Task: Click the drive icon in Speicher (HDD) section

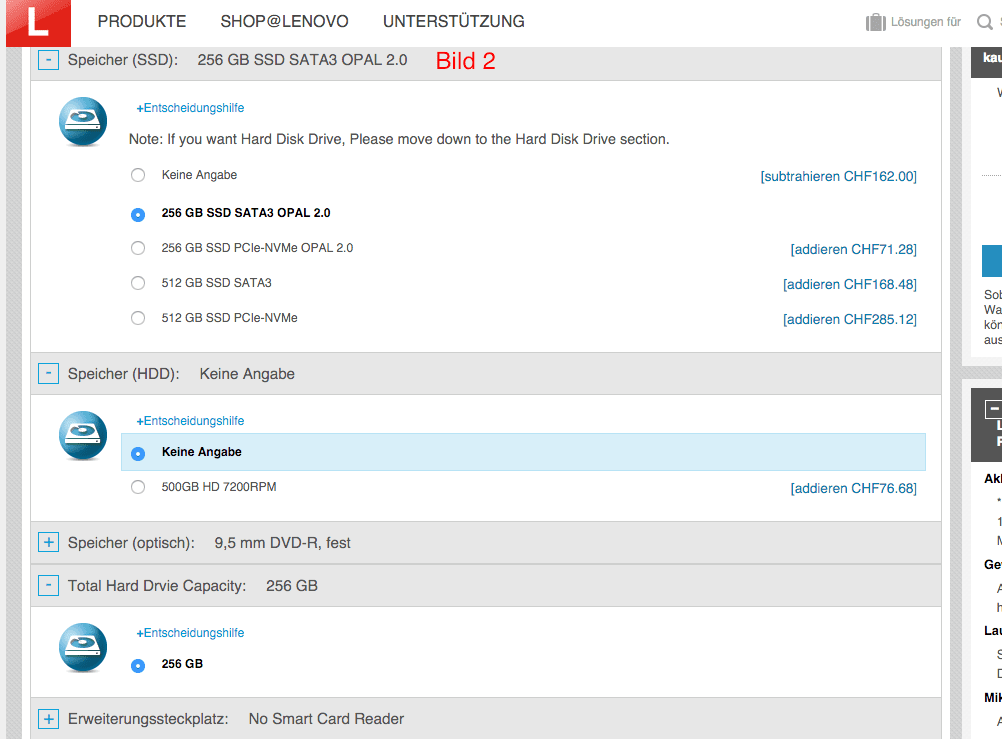Action: pos(83,435)
